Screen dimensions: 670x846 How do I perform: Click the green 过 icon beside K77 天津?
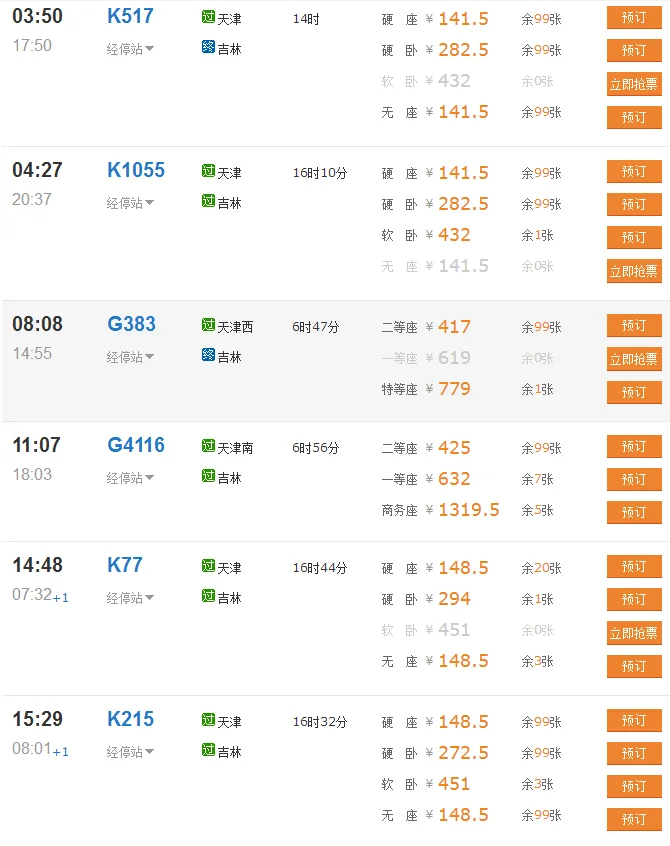(x=208, y=567)
